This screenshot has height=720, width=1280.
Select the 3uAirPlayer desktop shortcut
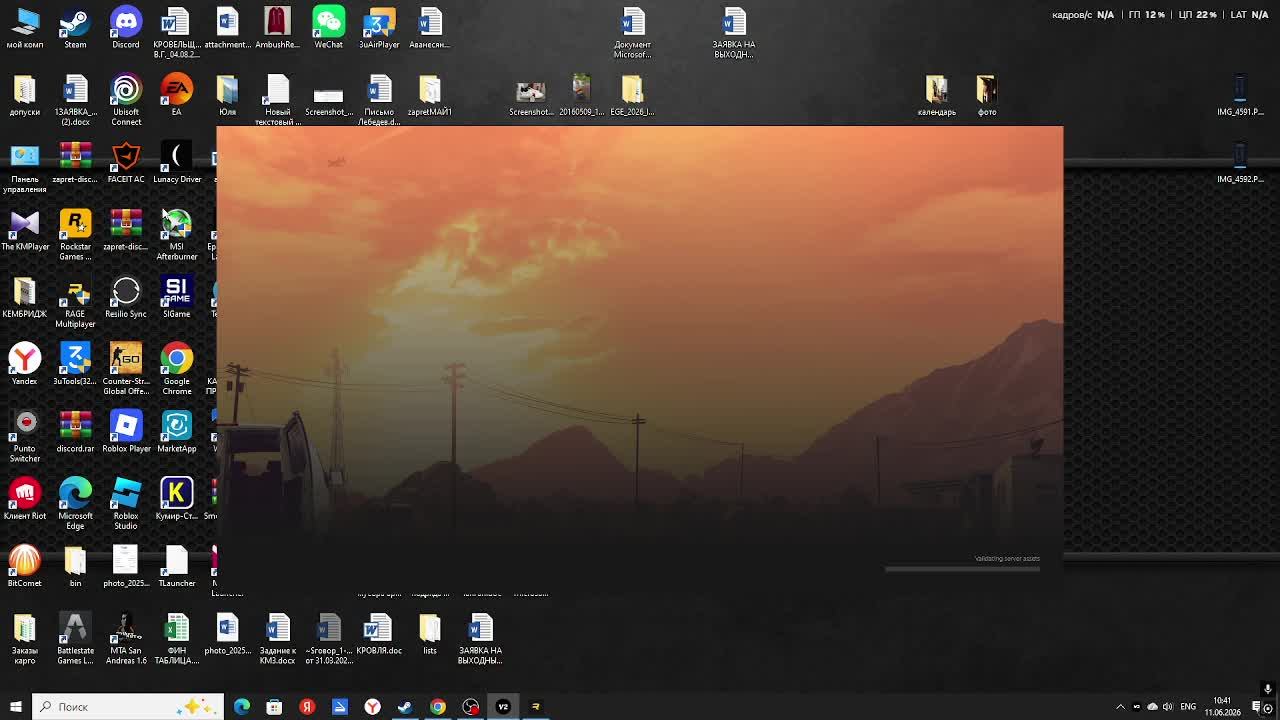tap(379, 27)
